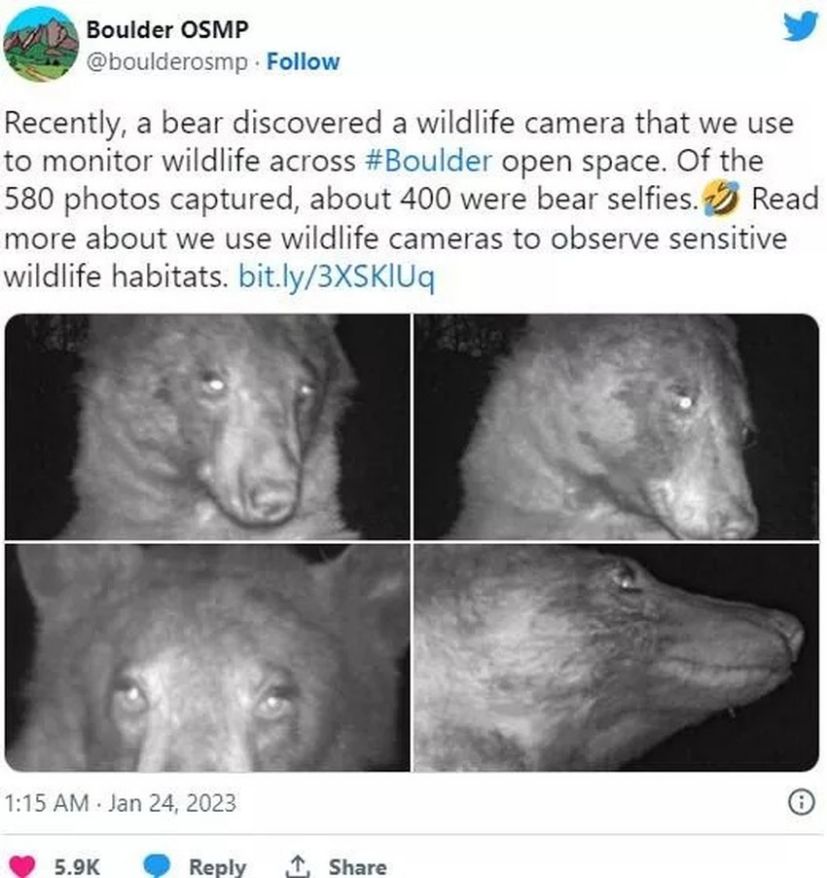Click the 1:15 AM Jan 24, 2023 timestamp
Image resolution: width=827 pixels, height=878 pixels.
[120, 803]
